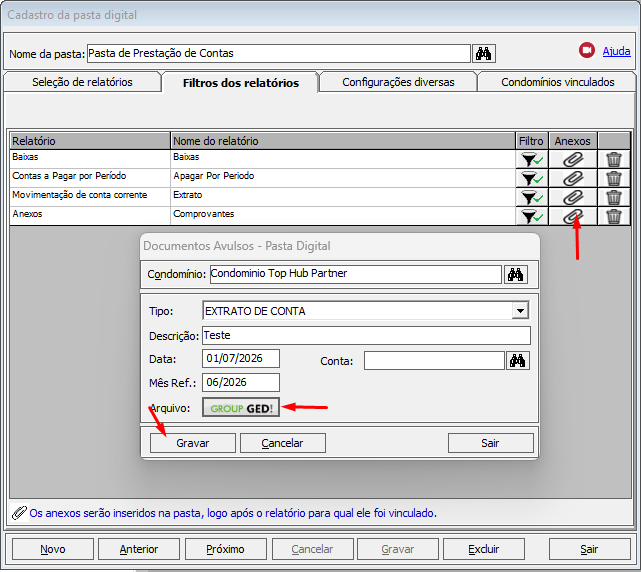Open attachments paperclip for the Extrato row
The image size is (641, 572).
[573, 197]
